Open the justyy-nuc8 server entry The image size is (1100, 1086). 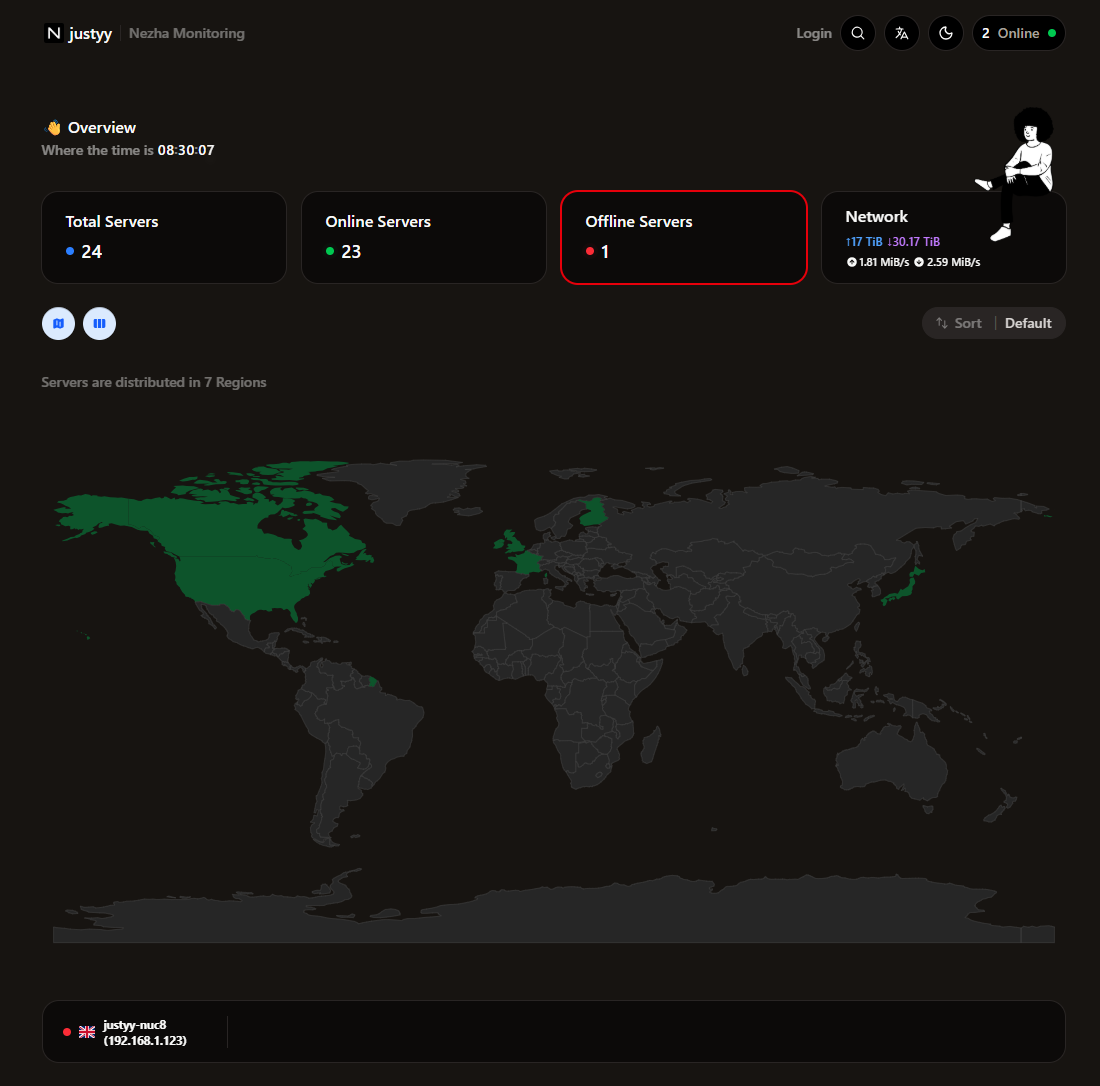click(x=554, y=1031)
